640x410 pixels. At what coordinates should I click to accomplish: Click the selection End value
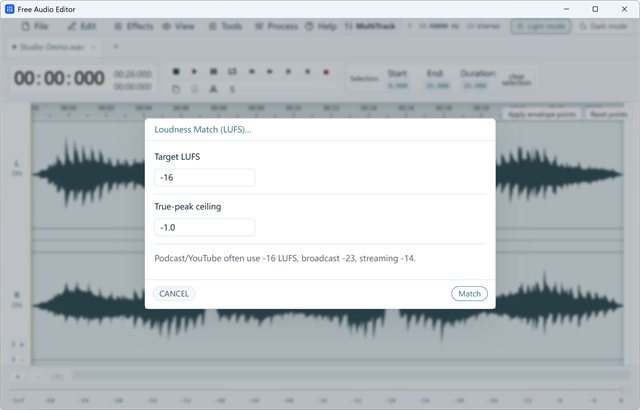click(437, 86)
